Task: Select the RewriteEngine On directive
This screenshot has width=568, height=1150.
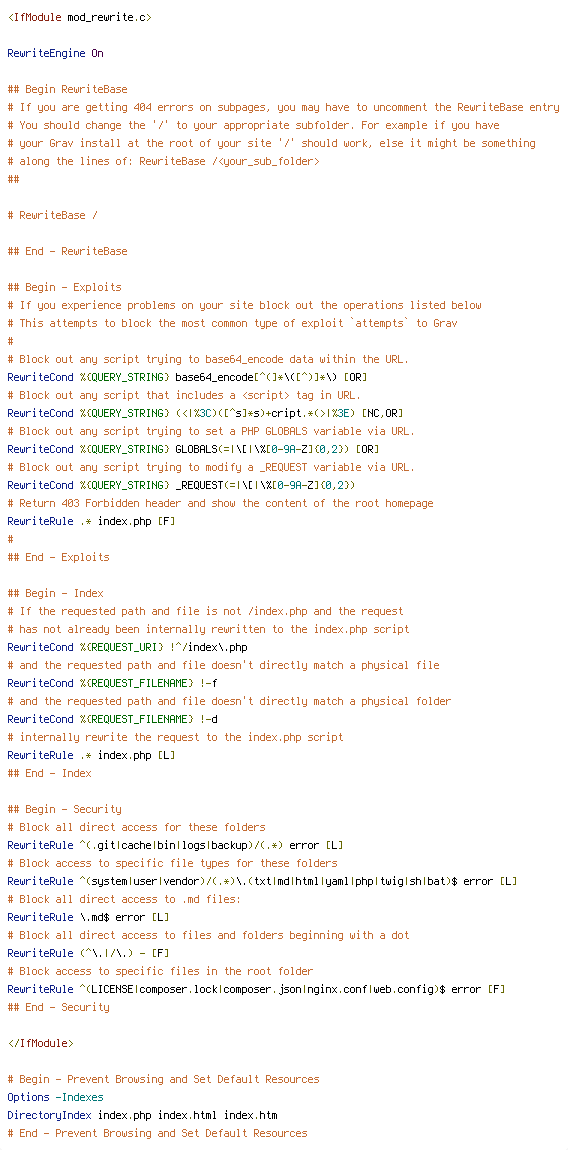Action: click(55, 53)
